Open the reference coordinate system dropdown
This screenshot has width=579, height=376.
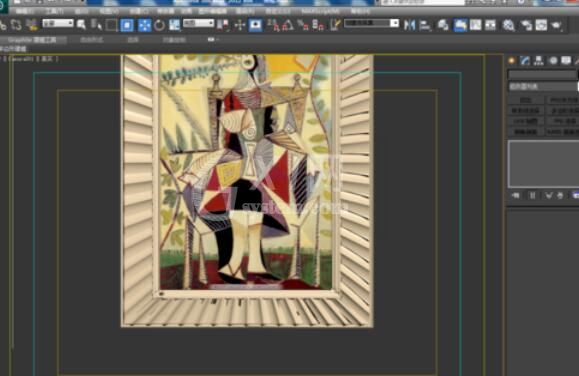pos(199,23)
